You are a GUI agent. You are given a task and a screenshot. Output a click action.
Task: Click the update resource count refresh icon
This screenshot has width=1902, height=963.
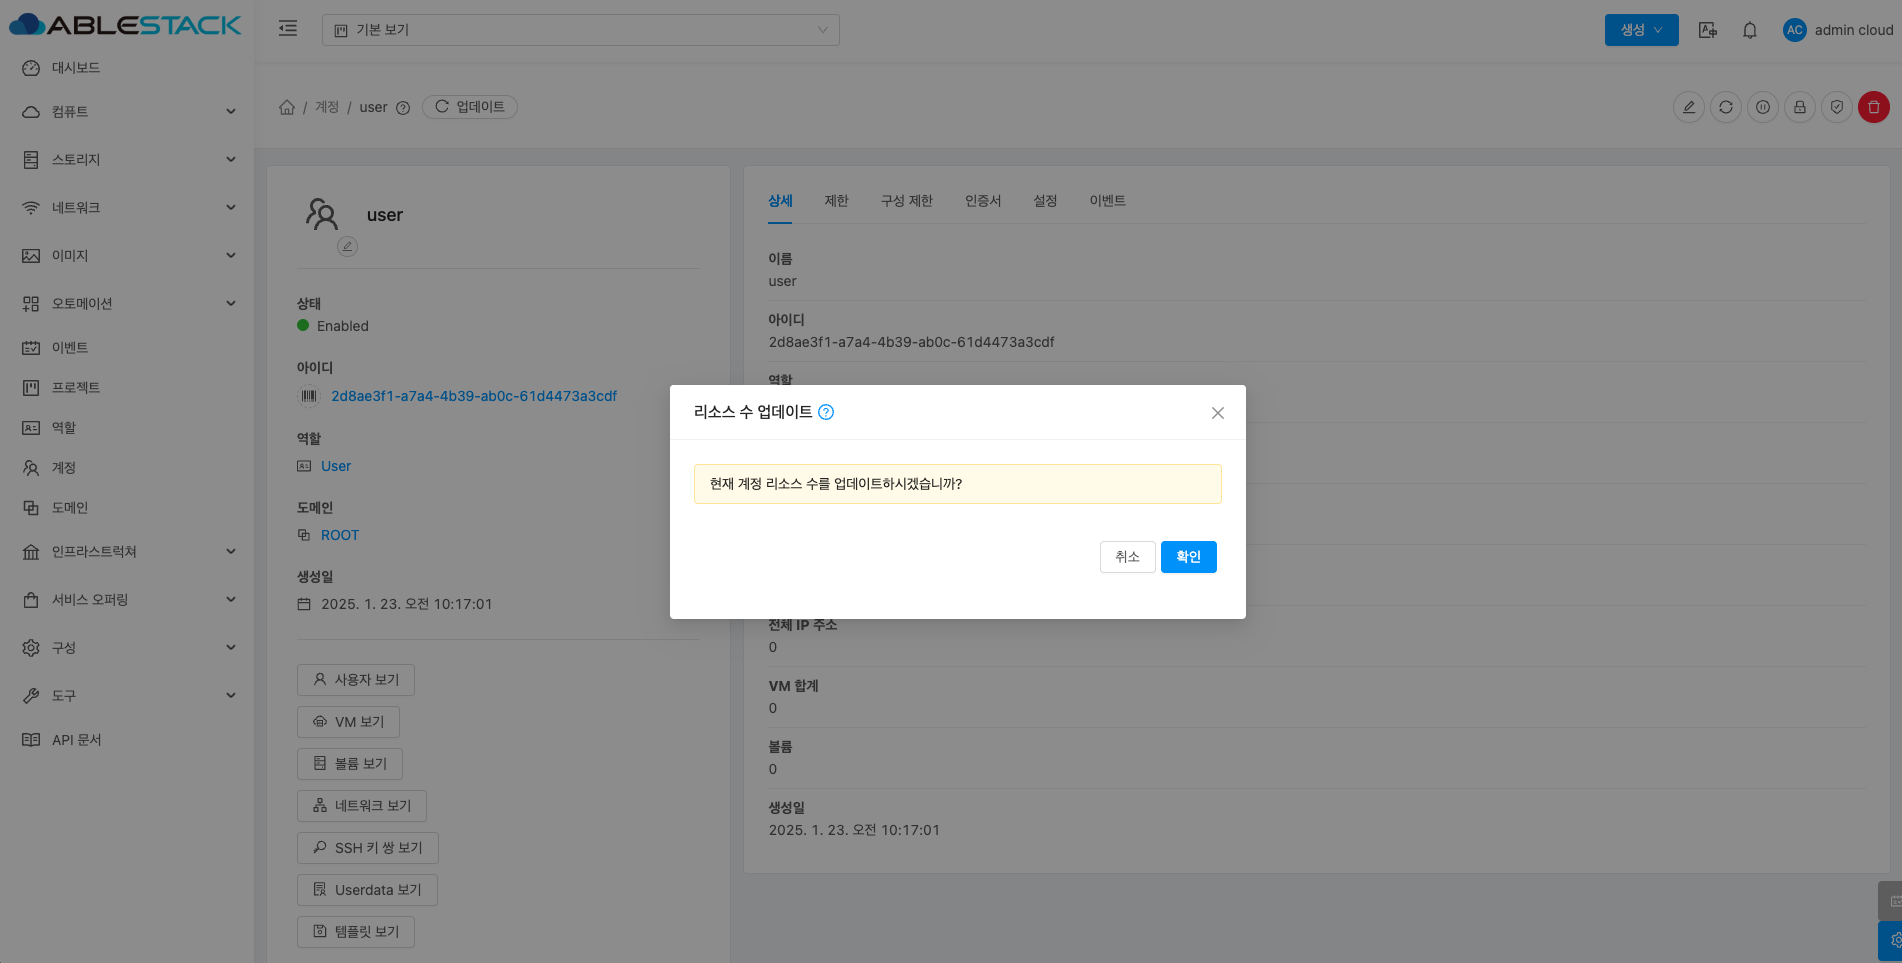point(1726,107)
